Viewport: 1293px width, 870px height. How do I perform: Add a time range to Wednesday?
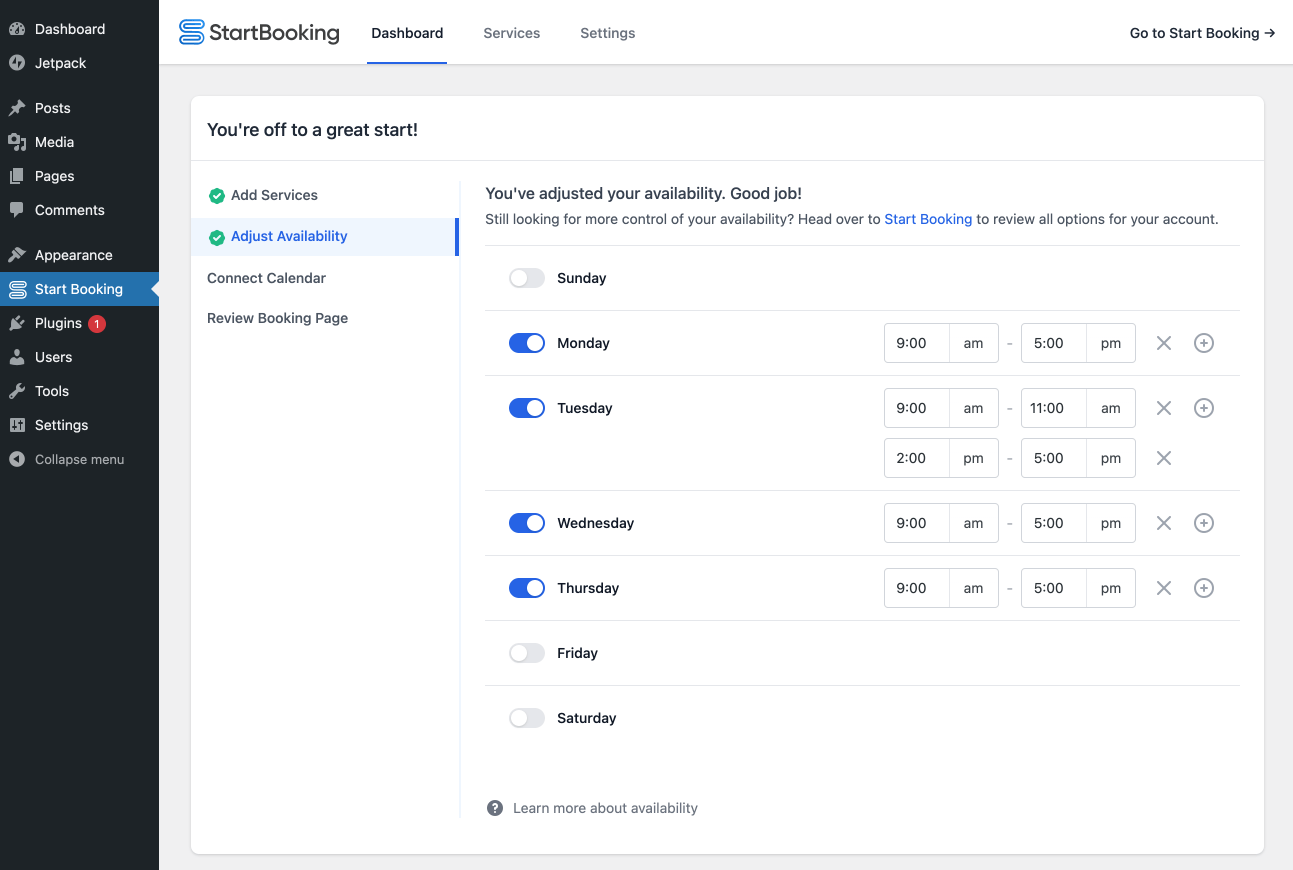click(x=1204, y=523)
